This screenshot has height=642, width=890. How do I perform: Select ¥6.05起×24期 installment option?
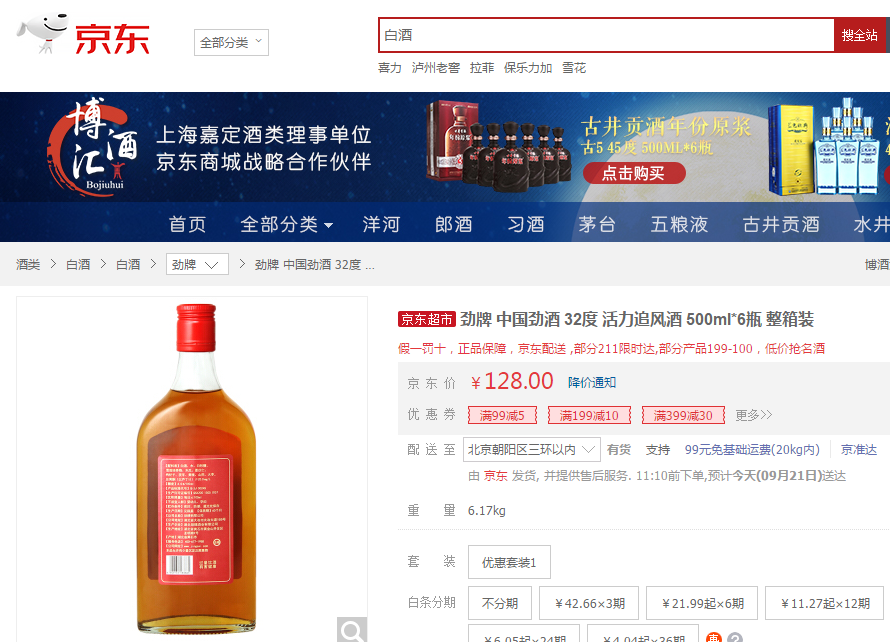coord(523,633)
